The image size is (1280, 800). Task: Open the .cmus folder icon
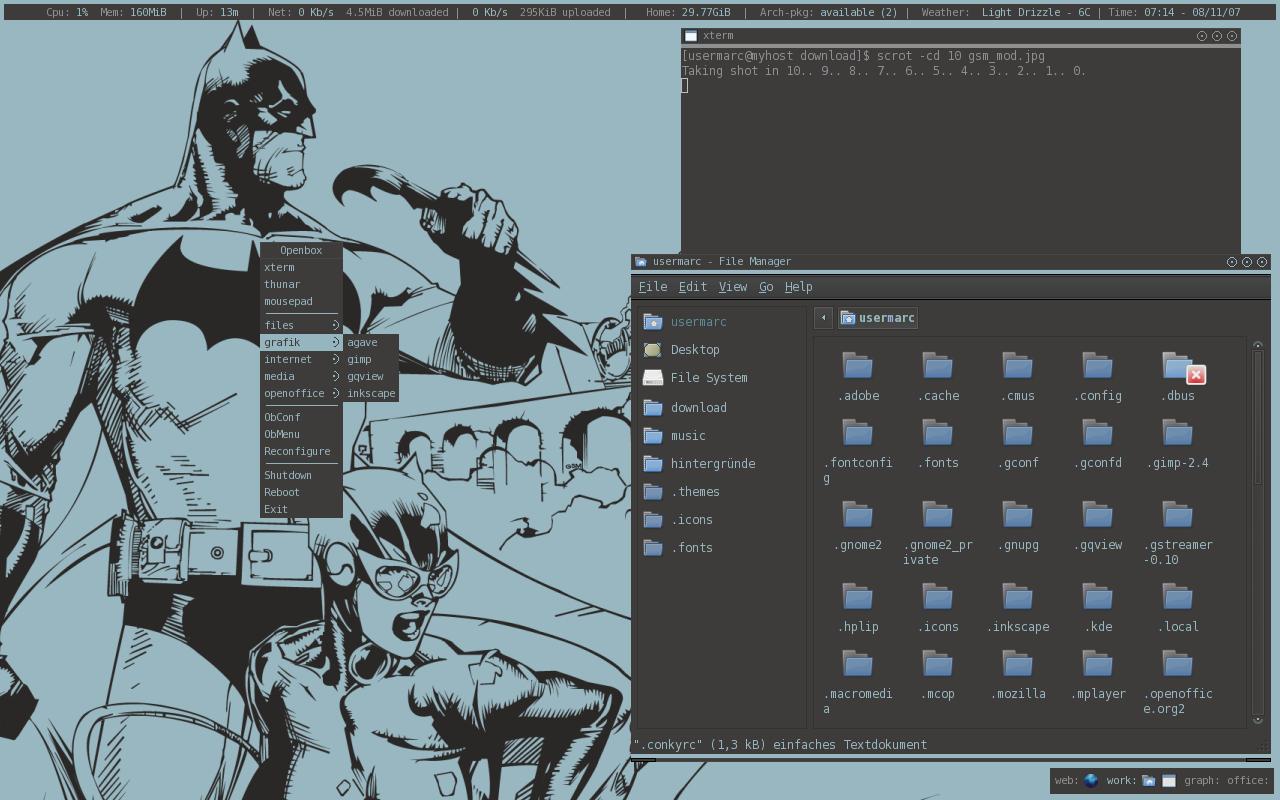pos(1018,366)
